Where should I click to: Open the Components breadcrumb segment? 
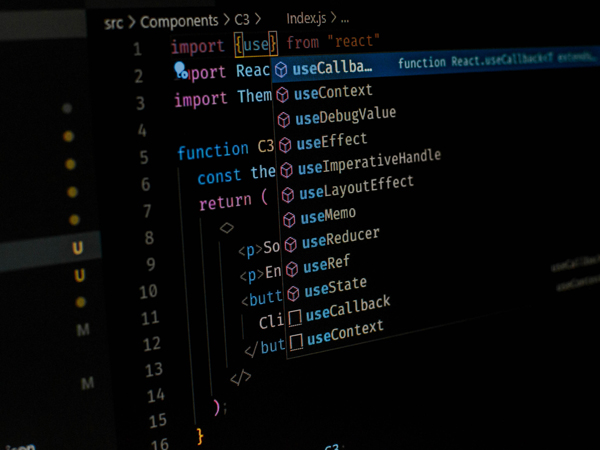click(x=179, y=22)
